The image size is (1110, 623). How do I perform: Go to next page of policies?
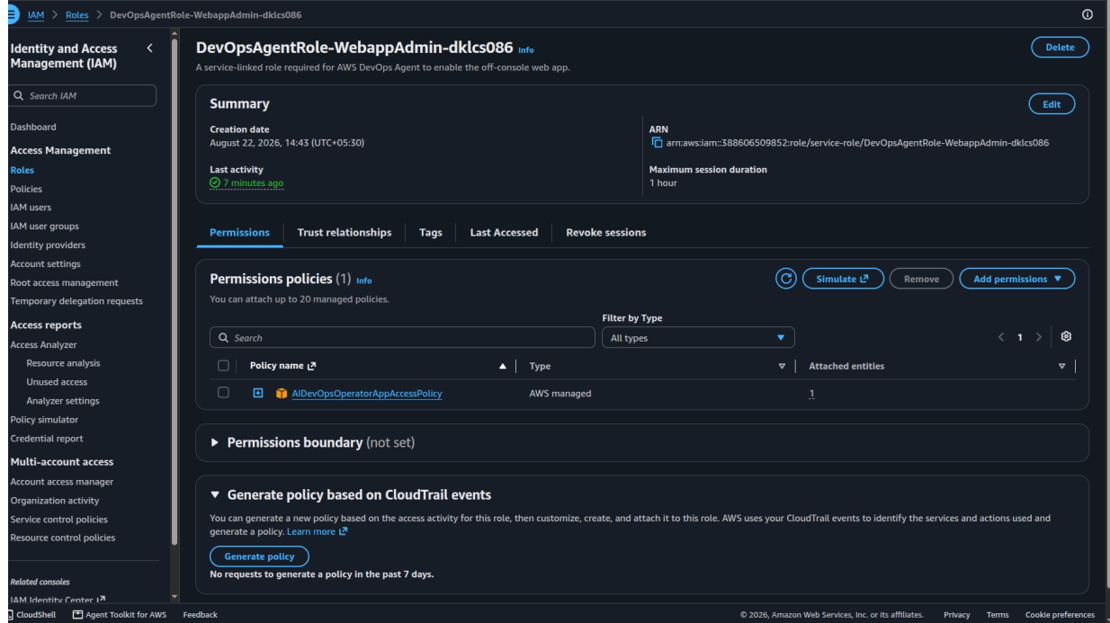tap(1039, 338)
